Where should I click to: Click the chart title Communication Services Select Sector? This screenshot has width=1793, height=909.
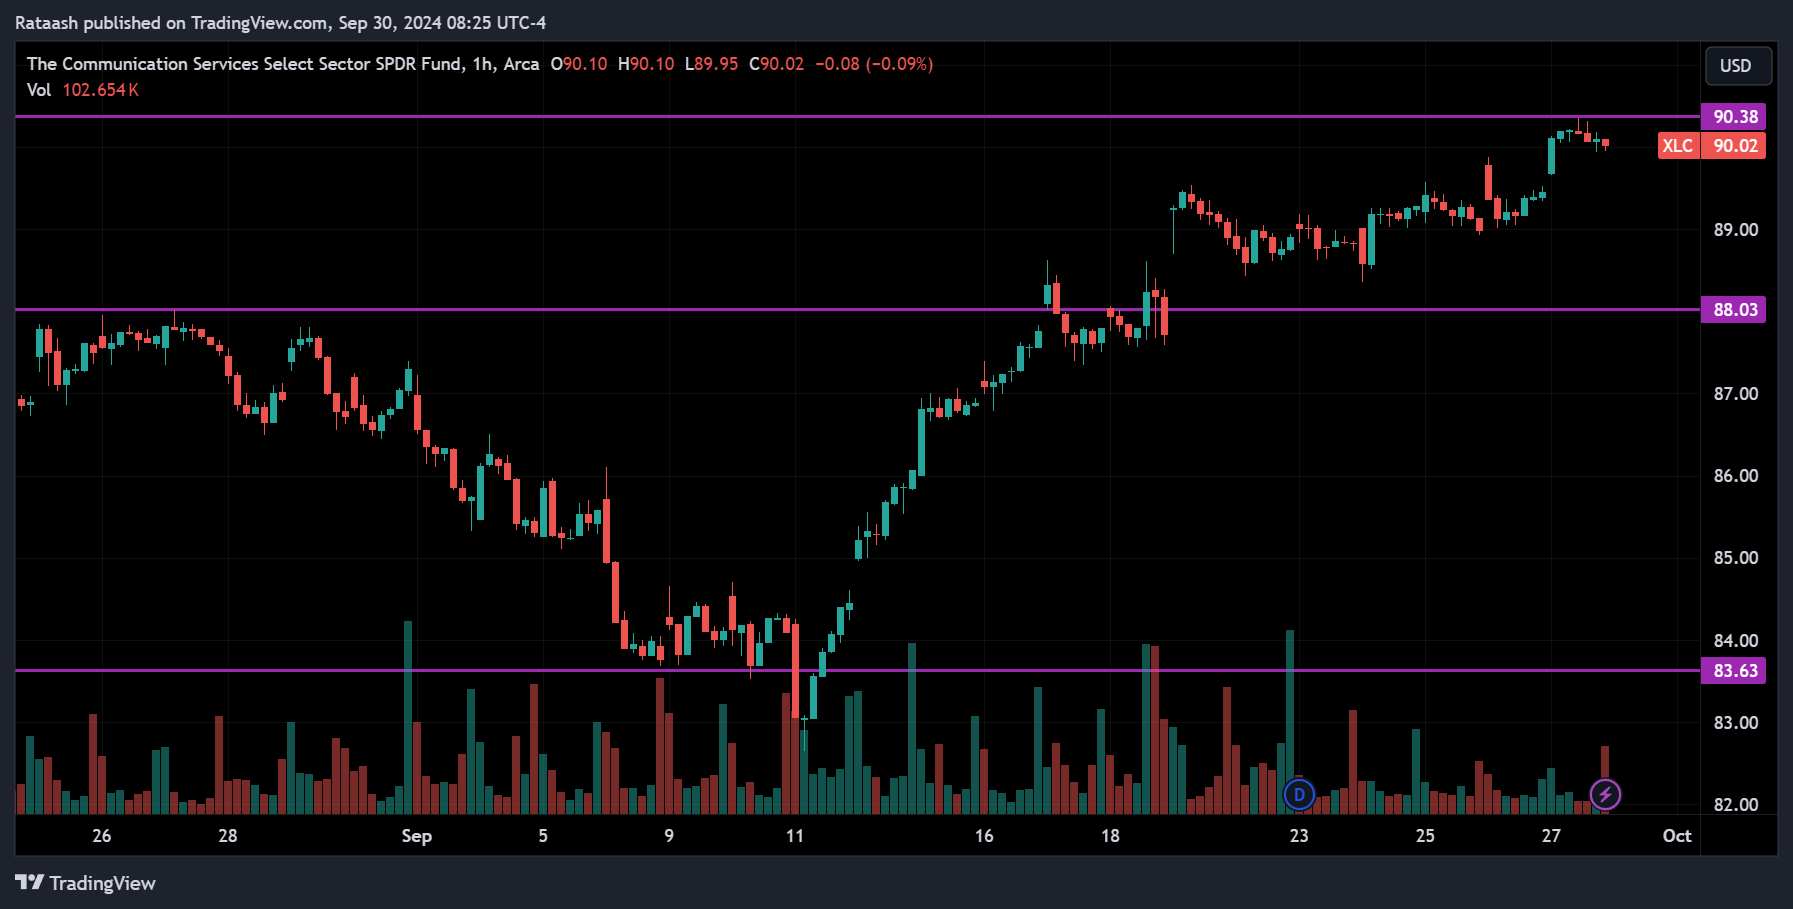click(x=283, y=64)
